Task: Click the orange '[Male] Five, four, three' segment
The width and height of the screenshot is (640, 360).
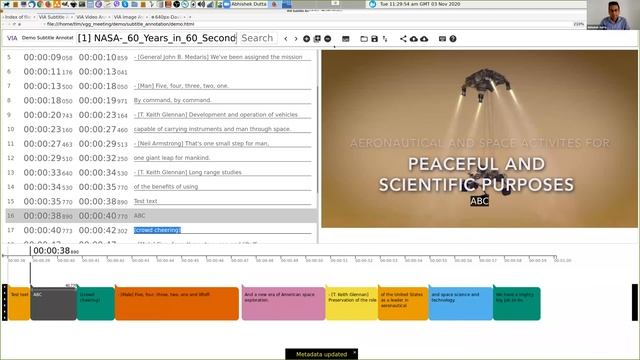Action: 177,303
